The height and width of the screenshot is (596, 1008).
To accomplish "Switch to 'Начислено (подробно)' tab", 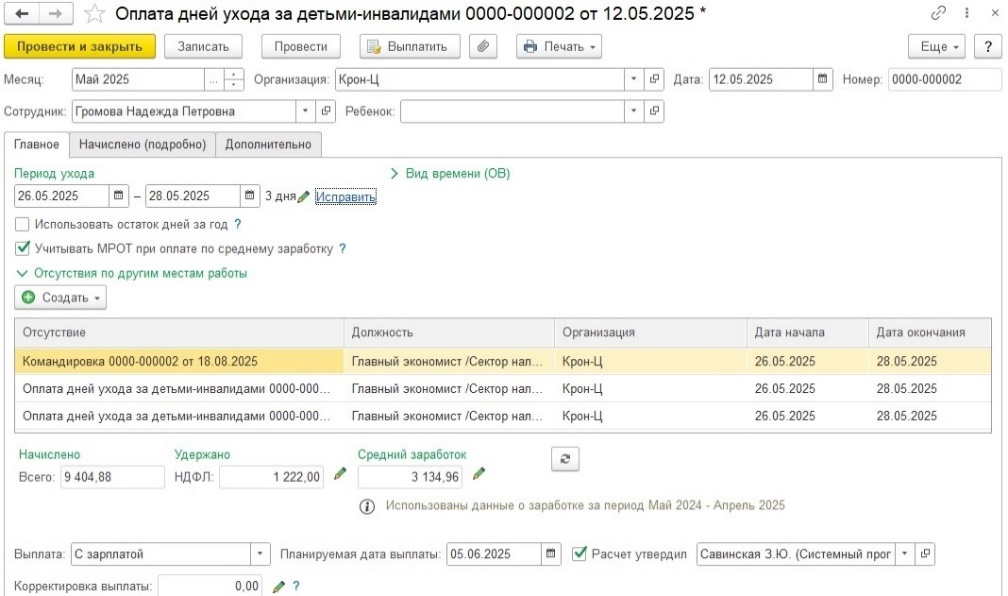I will point(143,144).
